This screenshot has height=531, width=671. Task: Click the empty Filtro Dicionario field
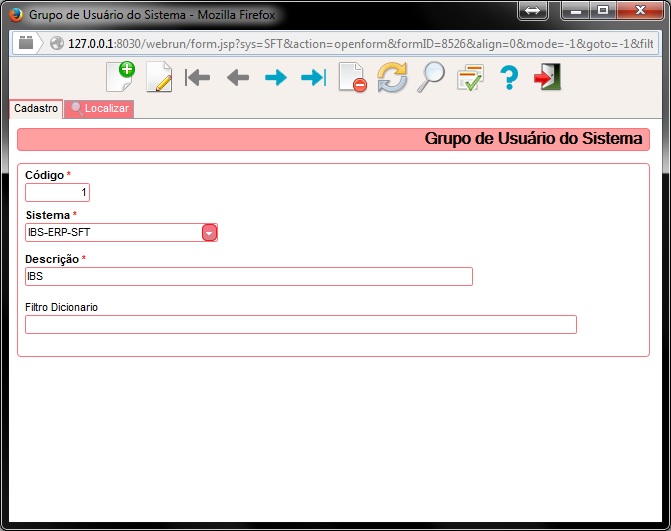click(x=301, y=325)
